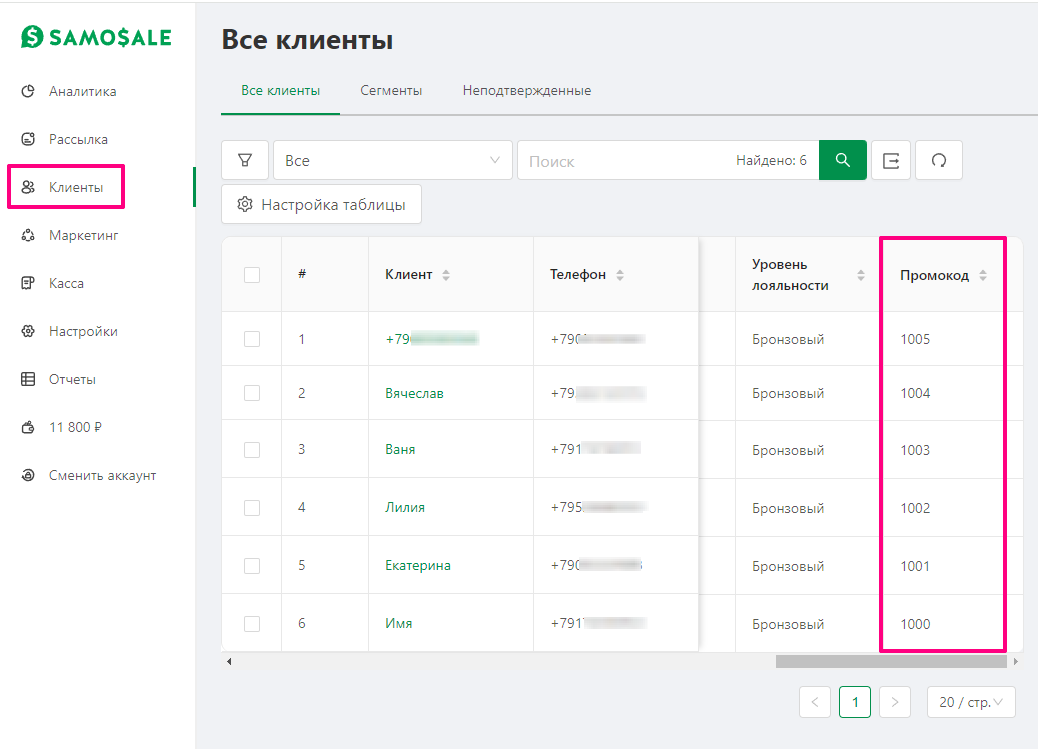Image resolution: width=1038 pixels, height=749 pixels.
Task: Click Найдено: 6 result count
Action: (x=771, y=160)
